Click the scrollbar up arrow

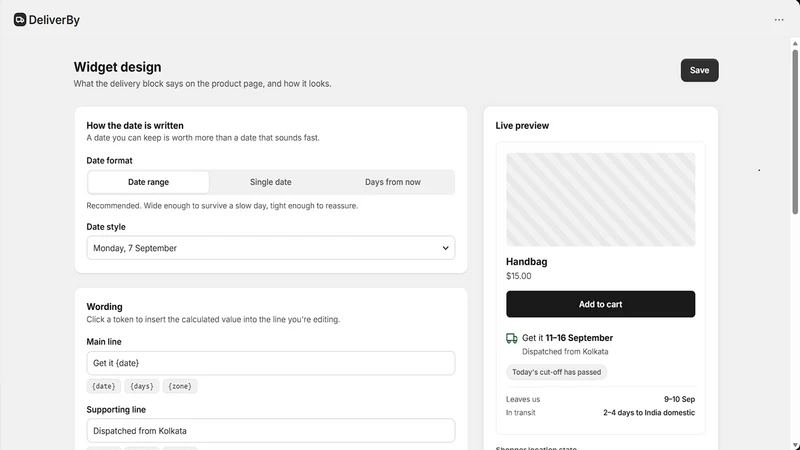[x=795, y=43]
